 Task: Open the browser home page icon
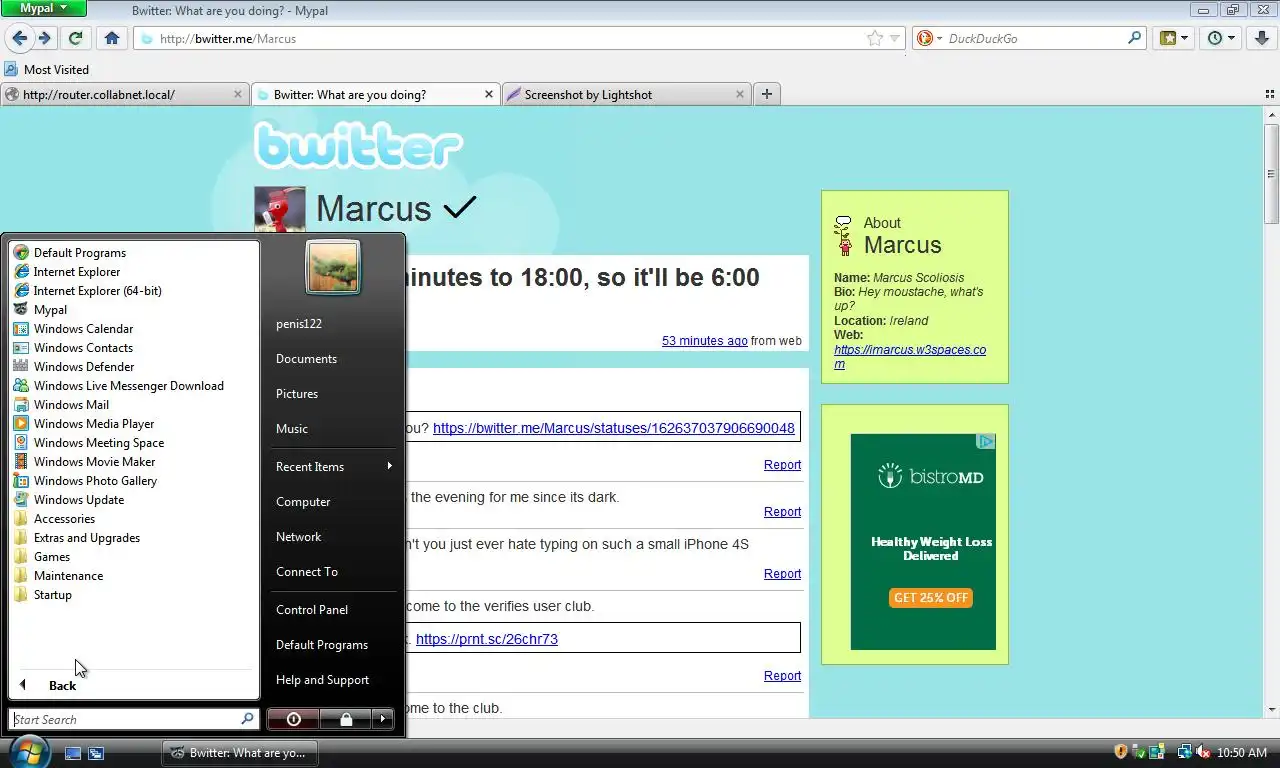tap(112, 38)
